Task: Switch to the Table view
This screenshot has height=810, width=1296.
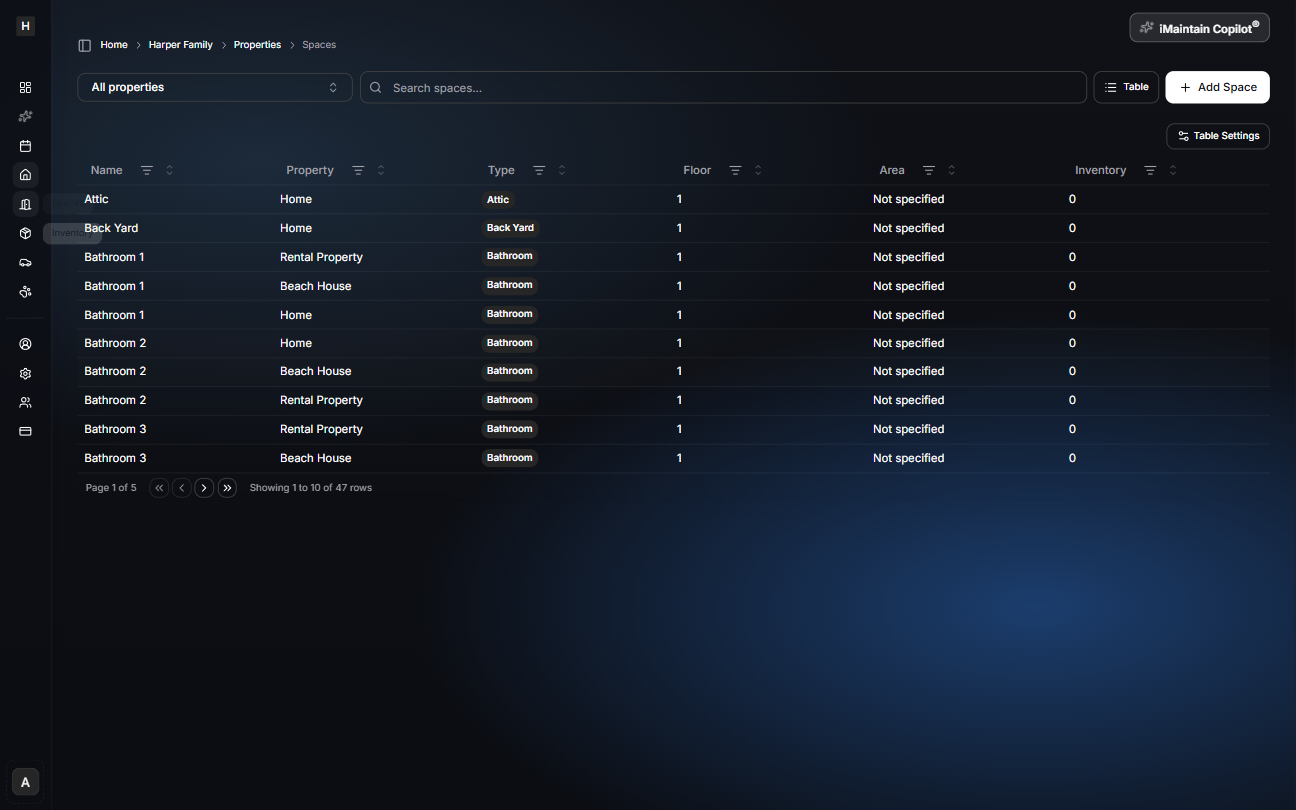Action: (1126, 87)
